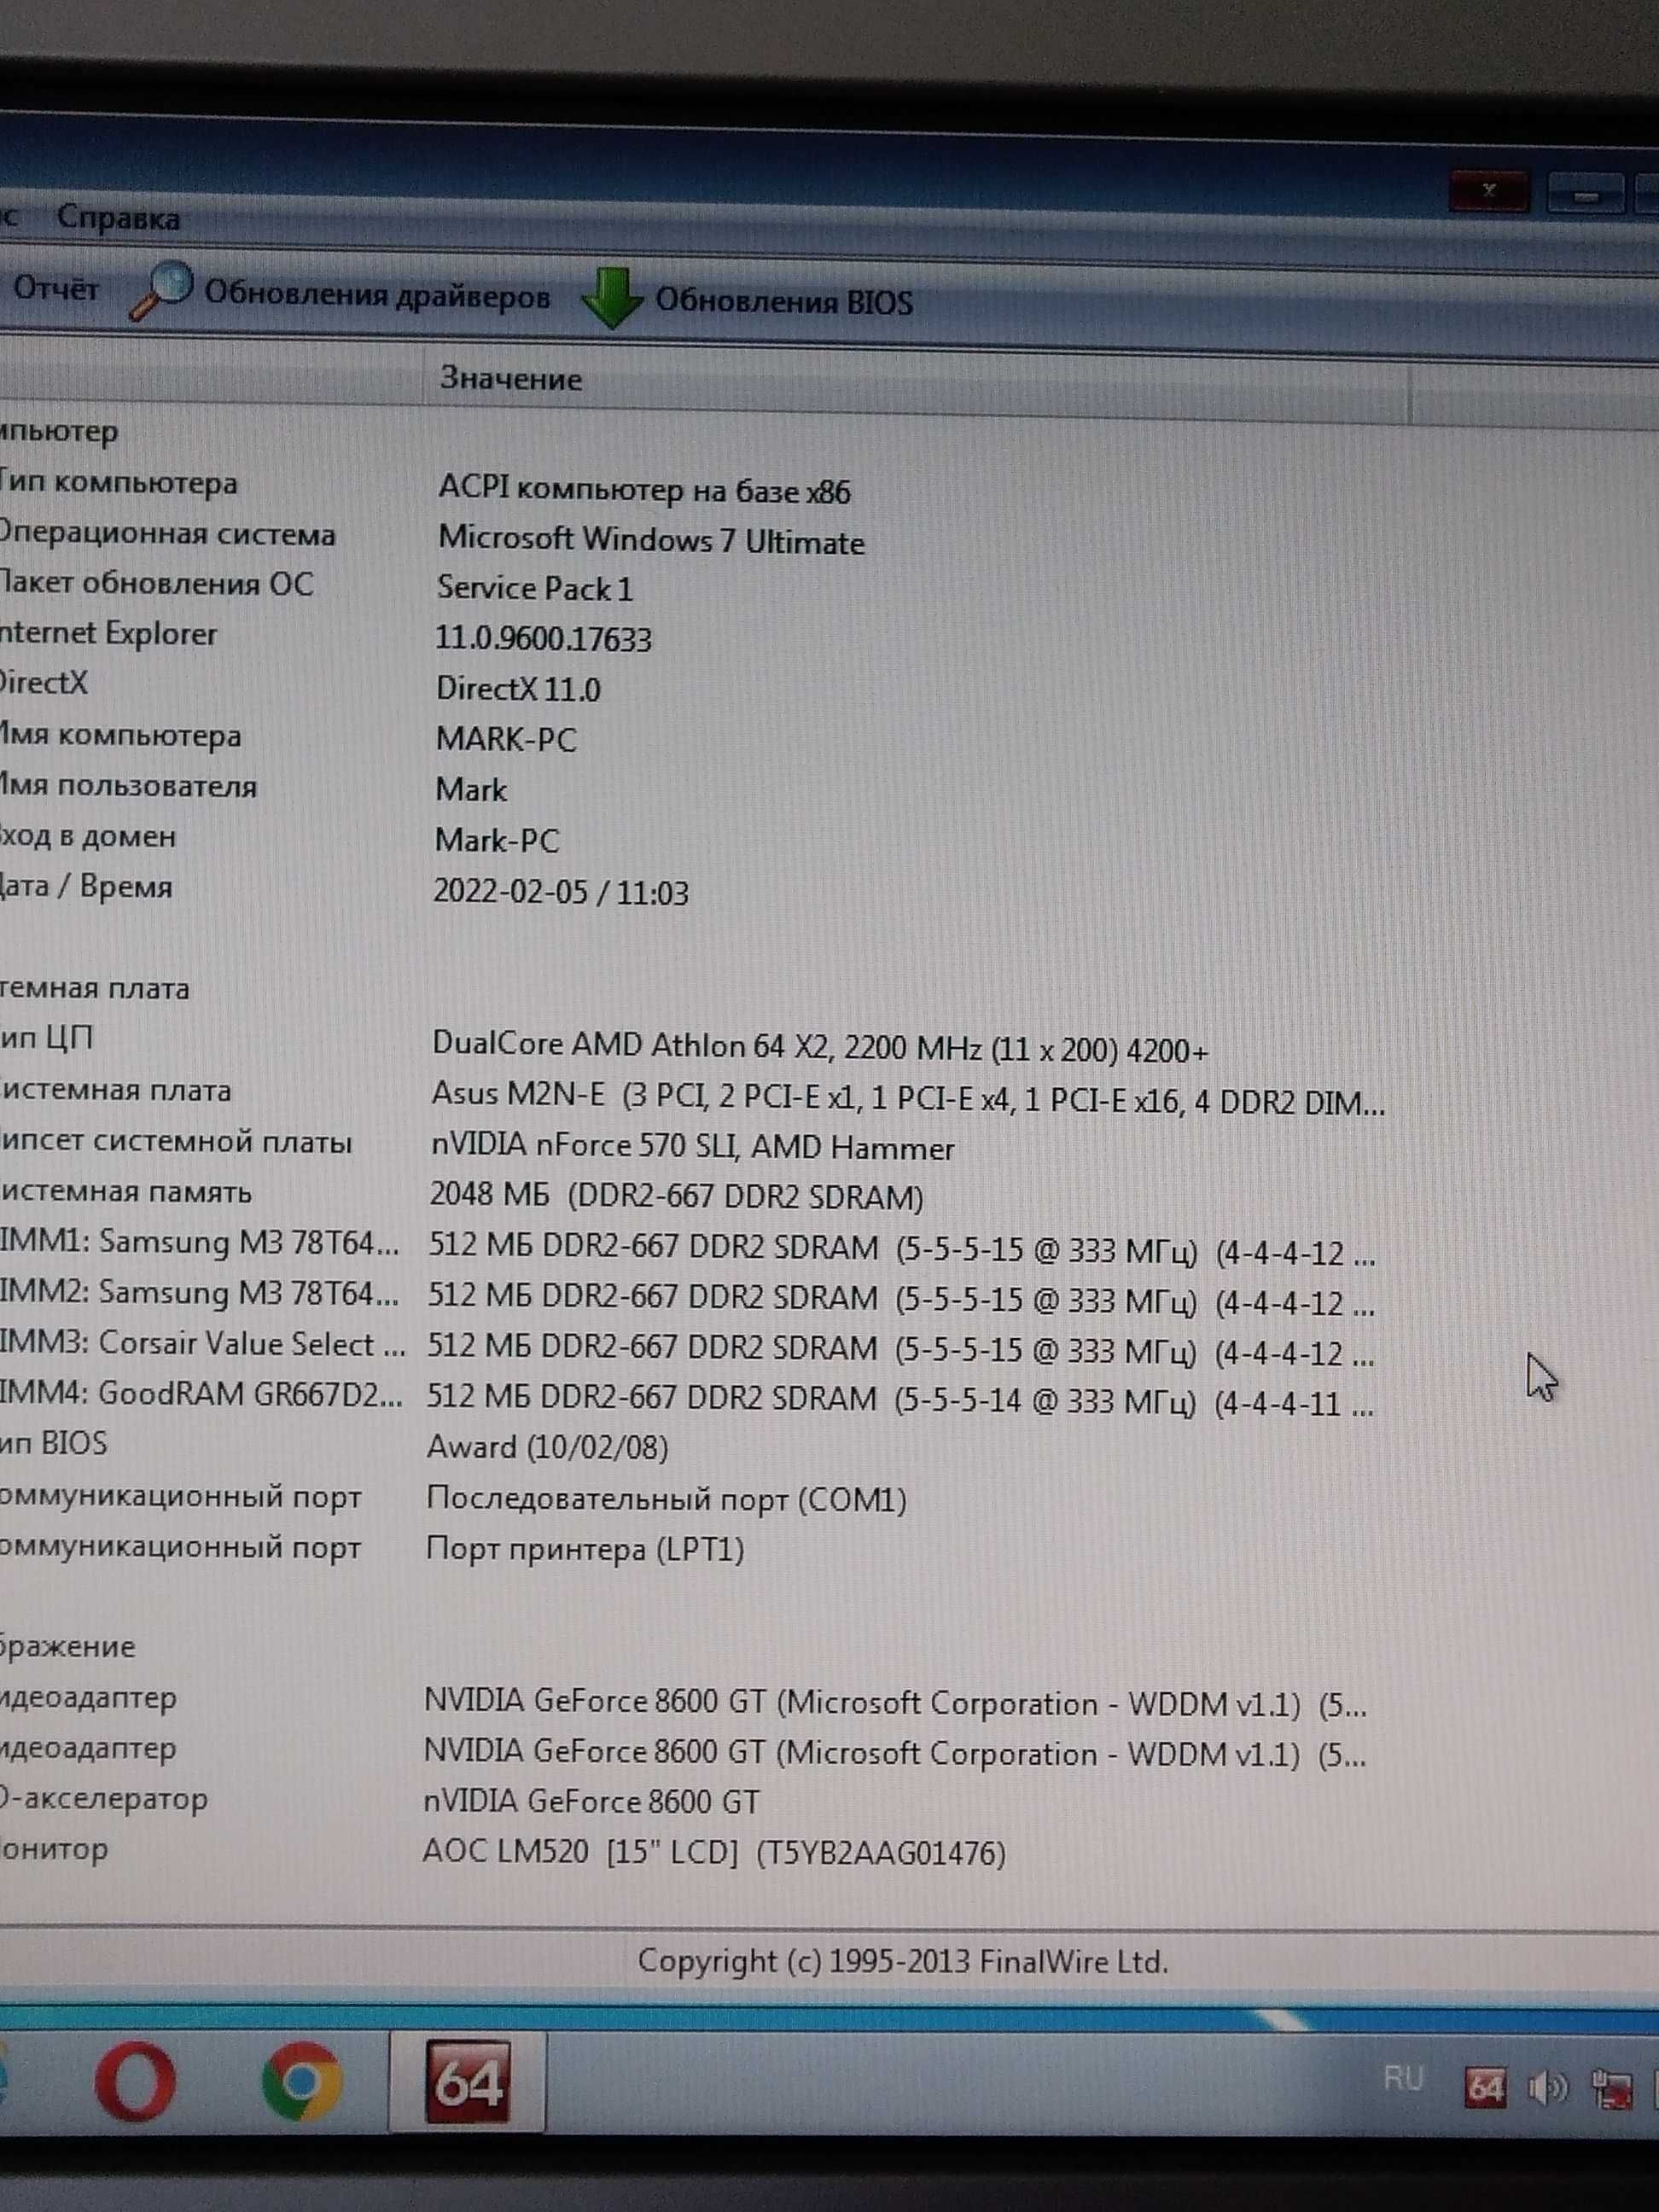Click the AIDA64 taskbar button
Screen dimensions: 1659x2212
(x=468, y=2082)
